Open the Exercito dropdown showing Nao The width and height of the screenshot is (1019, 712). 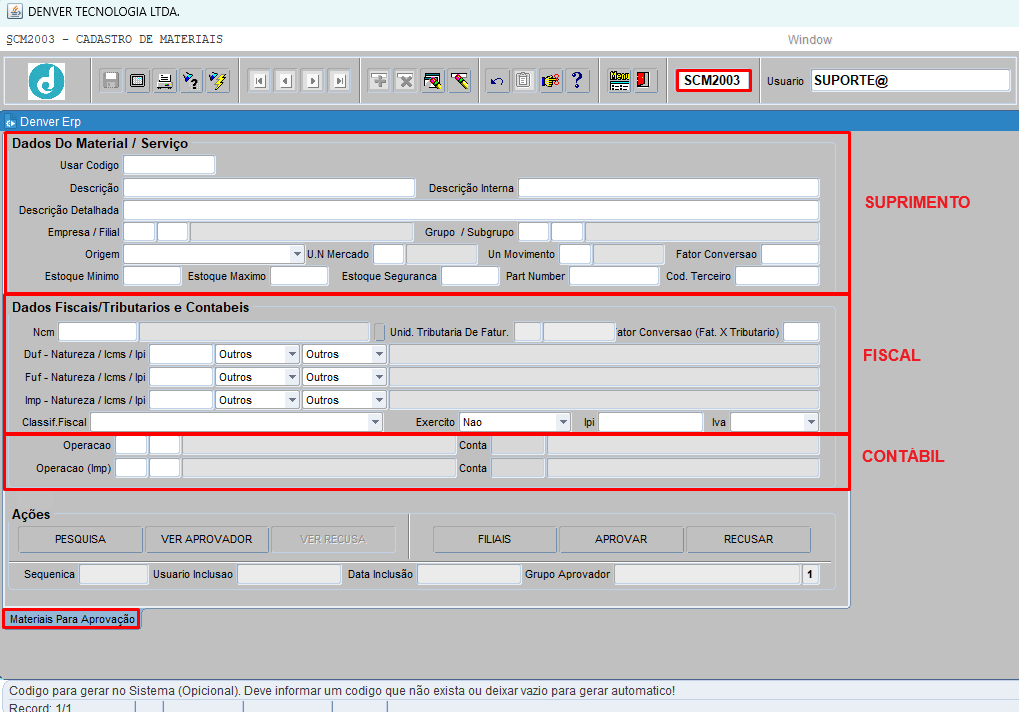564,423
